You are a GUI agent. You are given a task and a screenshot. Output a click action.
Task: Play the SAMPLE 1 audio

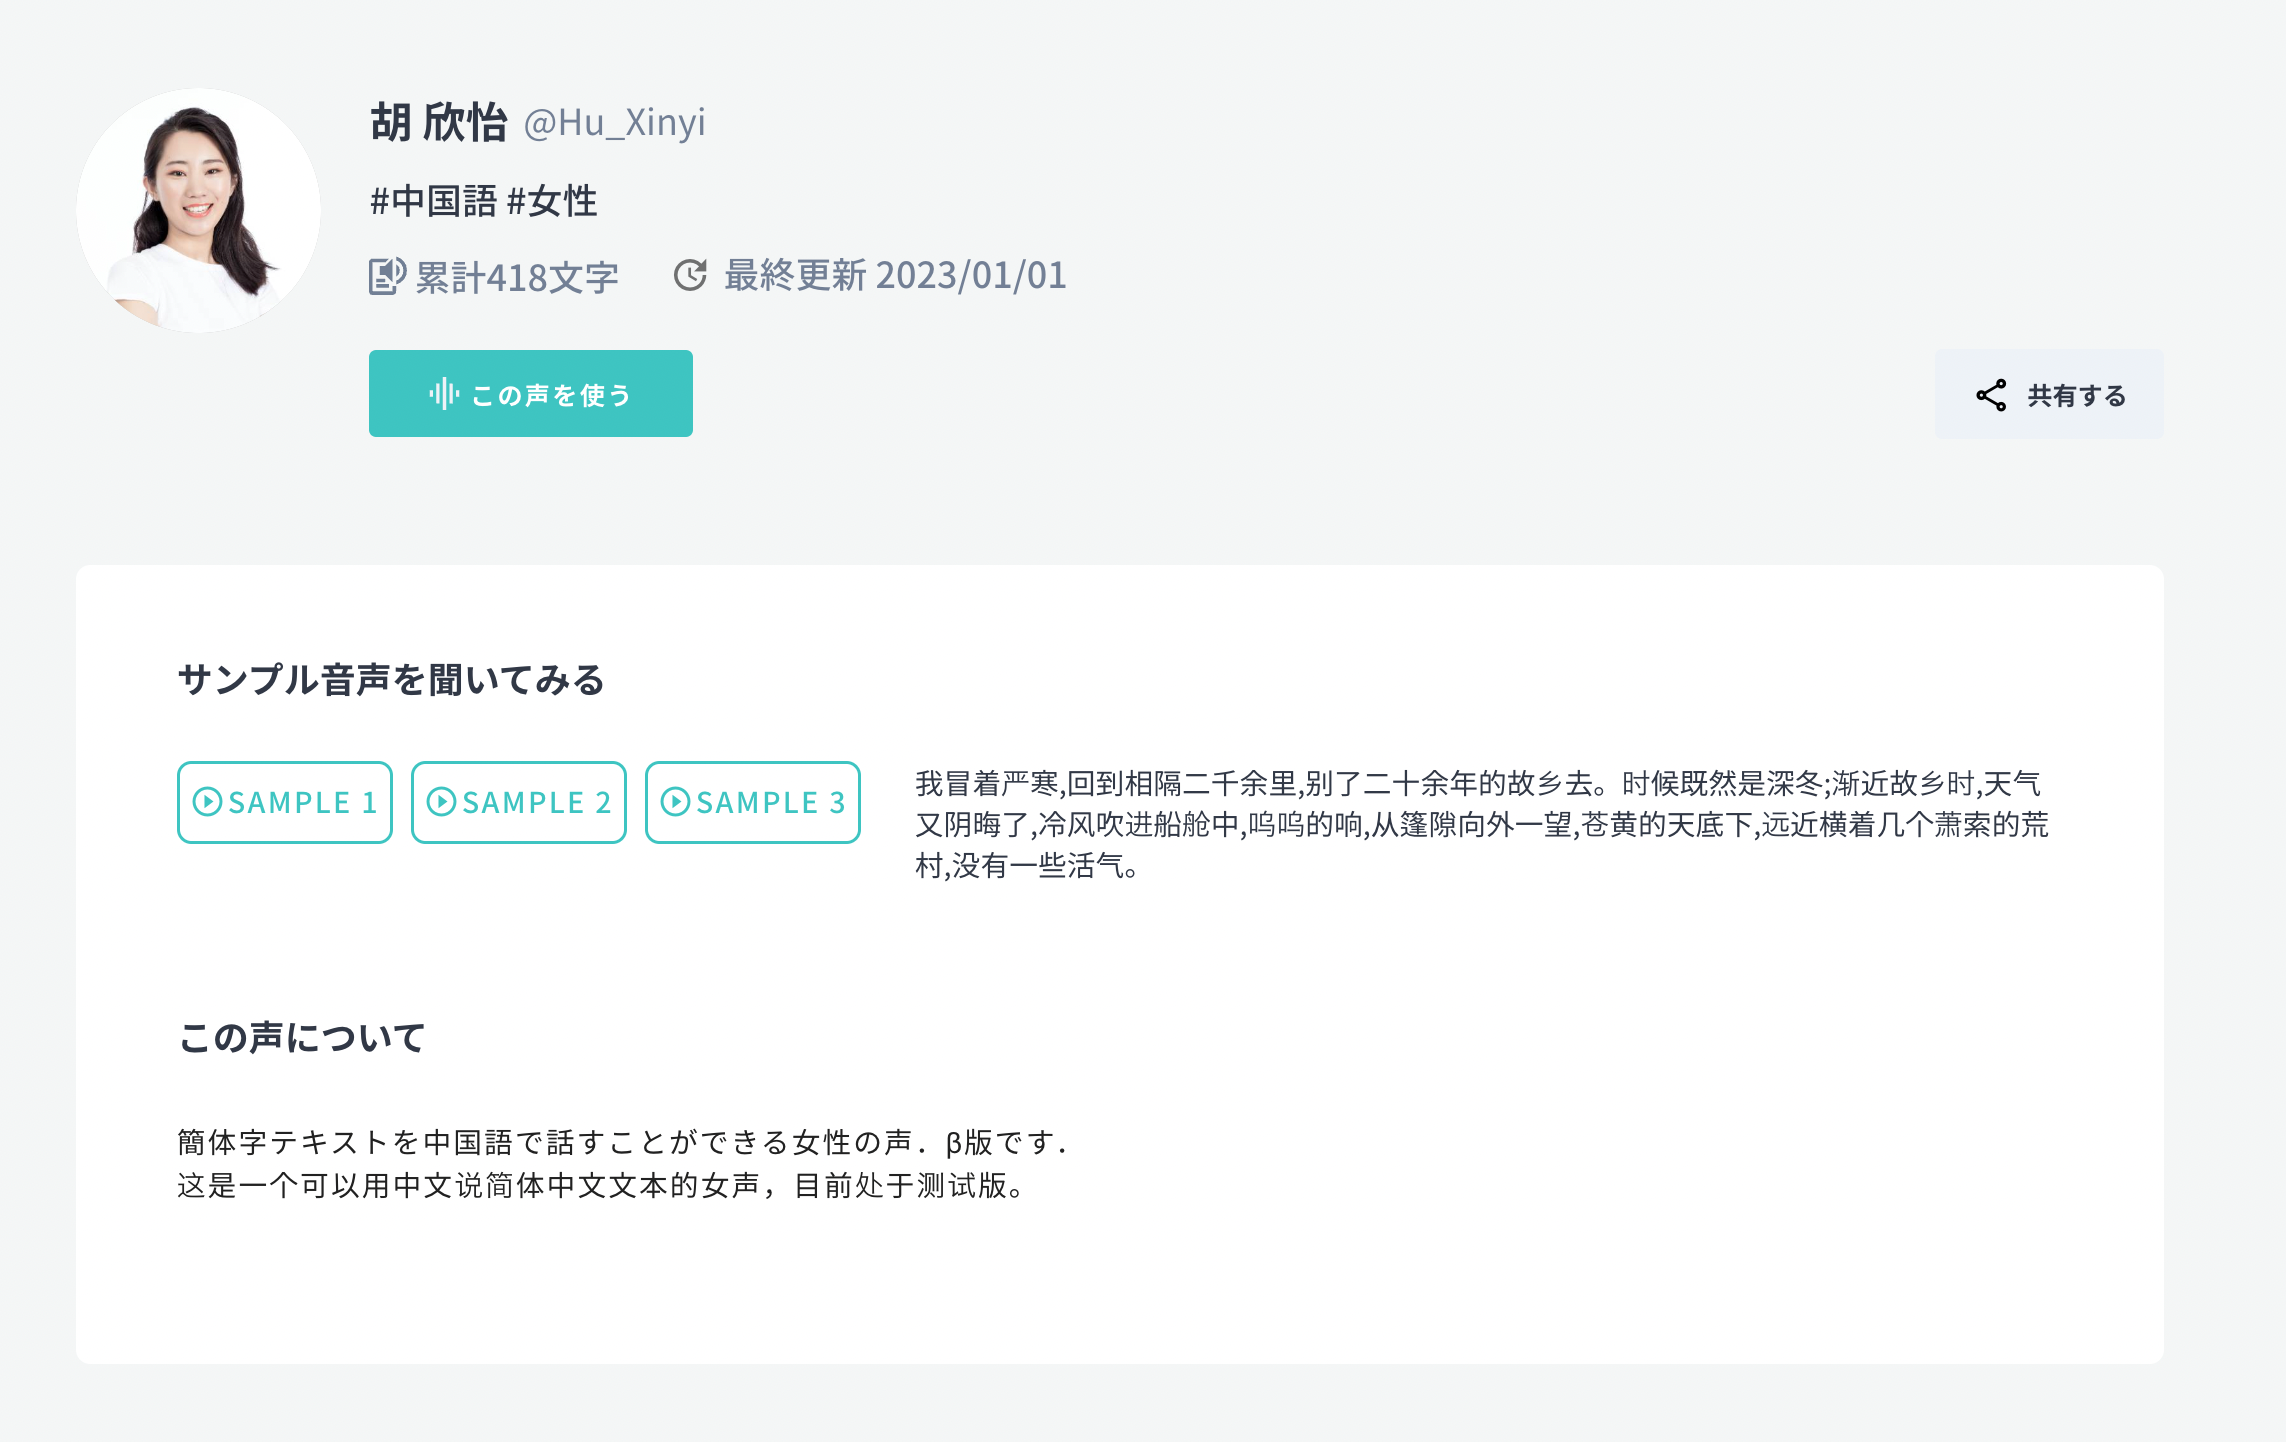tap(284, 802)
